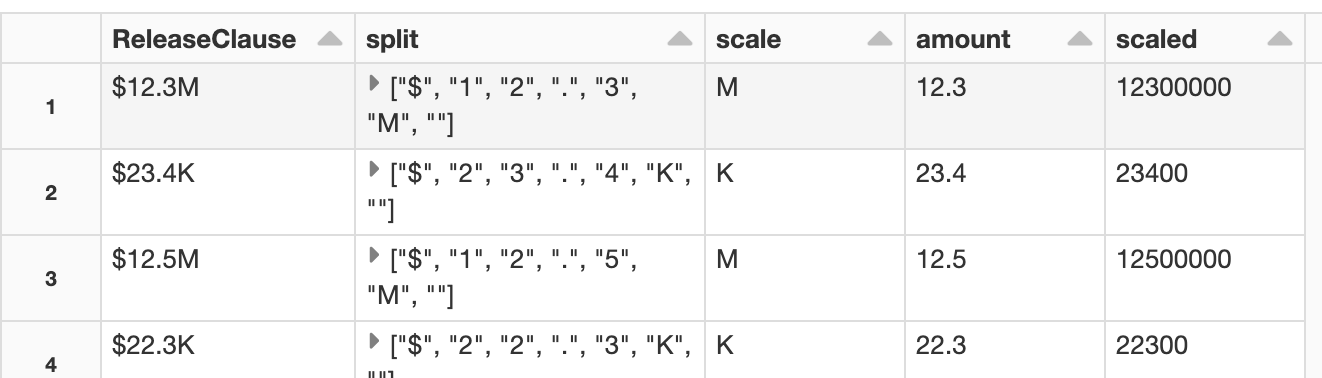Viewport: 1322px width, 378px height.
Task: Sort by the amount column arrow
Action: coord(1080,40)
